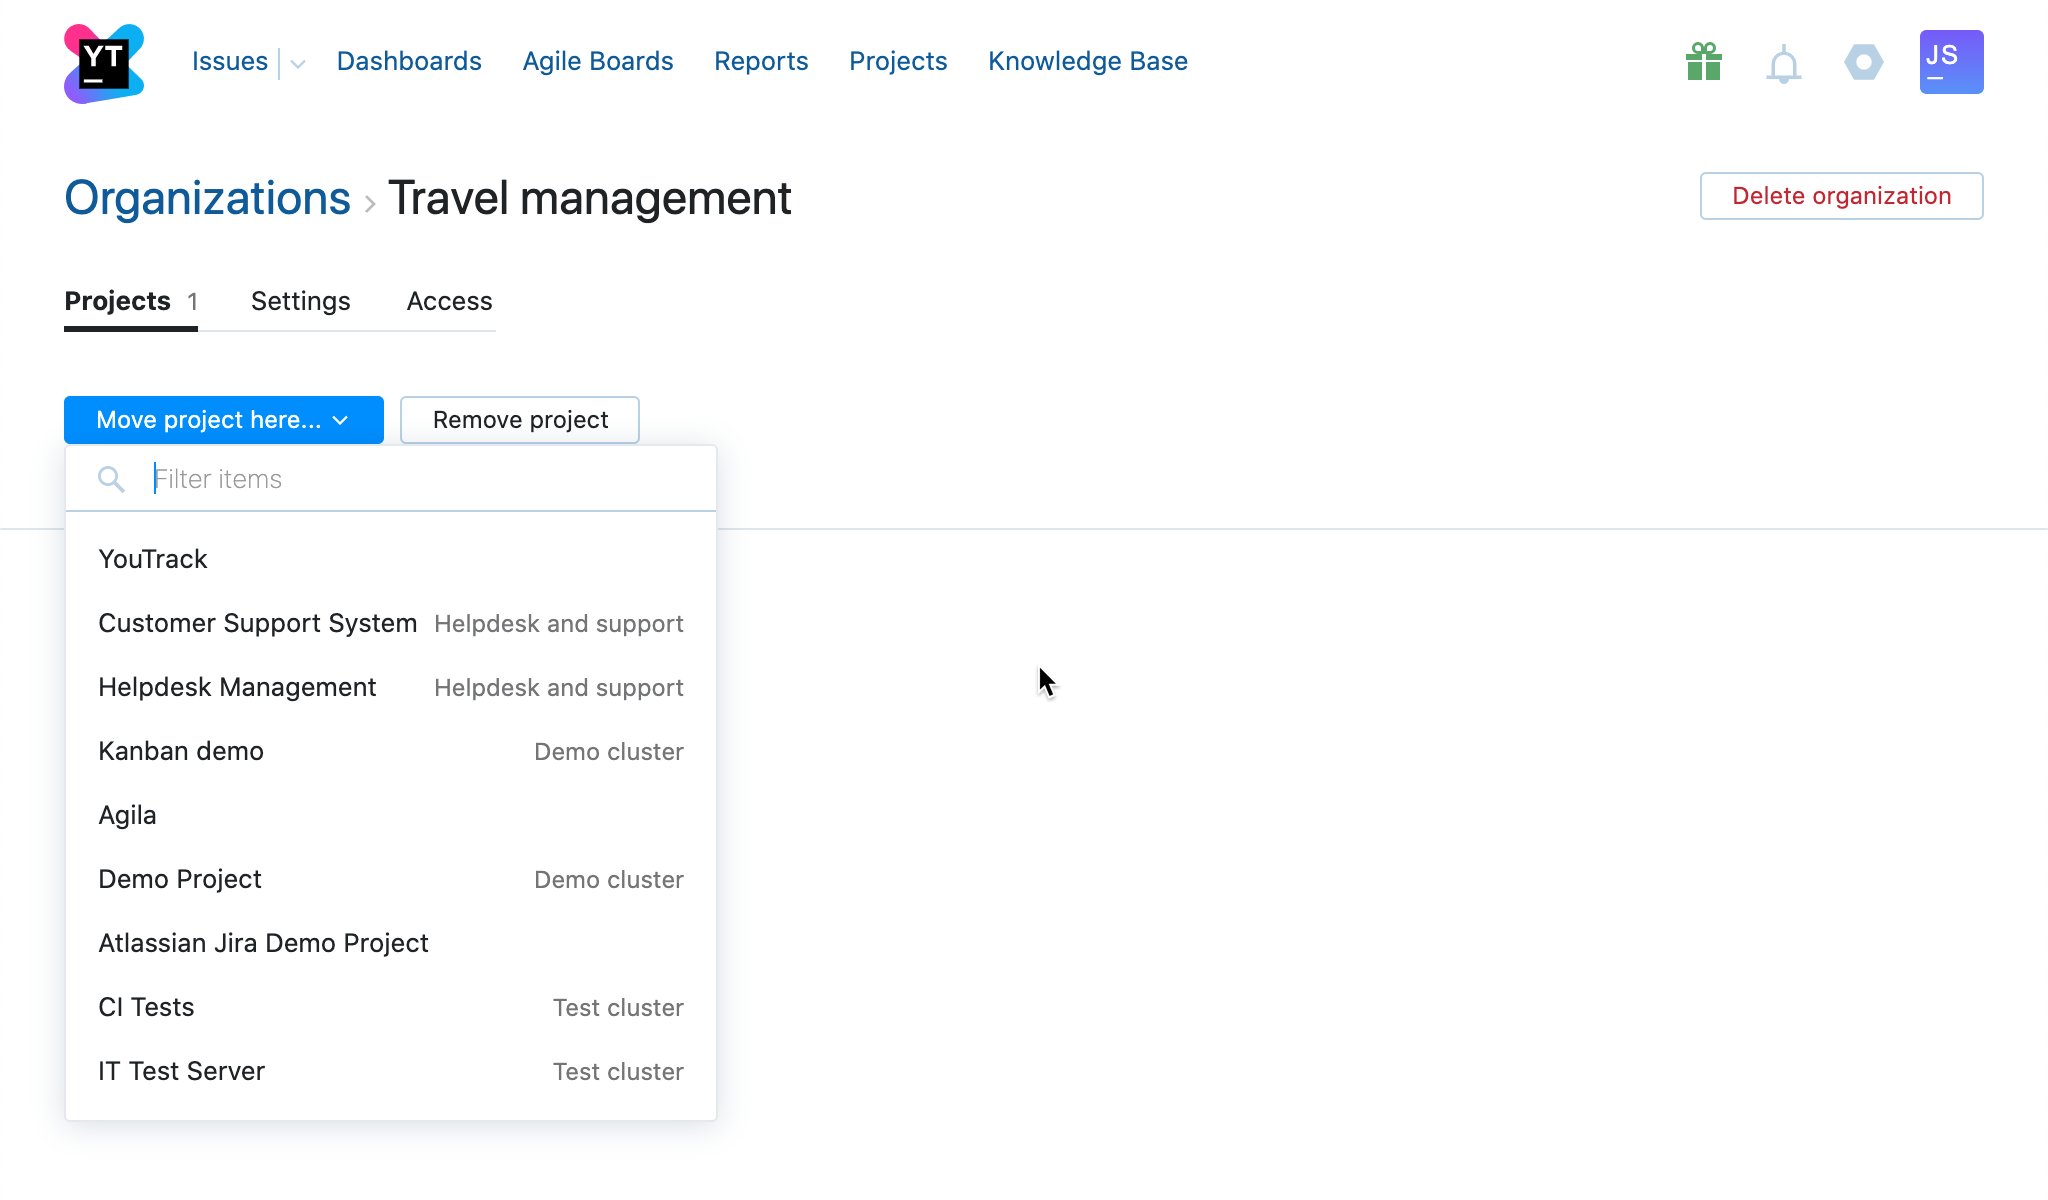Viewport: 2048px width, 1200px height.
Task: Open the Organizations breadcrumb link
Action: [x=206, y=198]
